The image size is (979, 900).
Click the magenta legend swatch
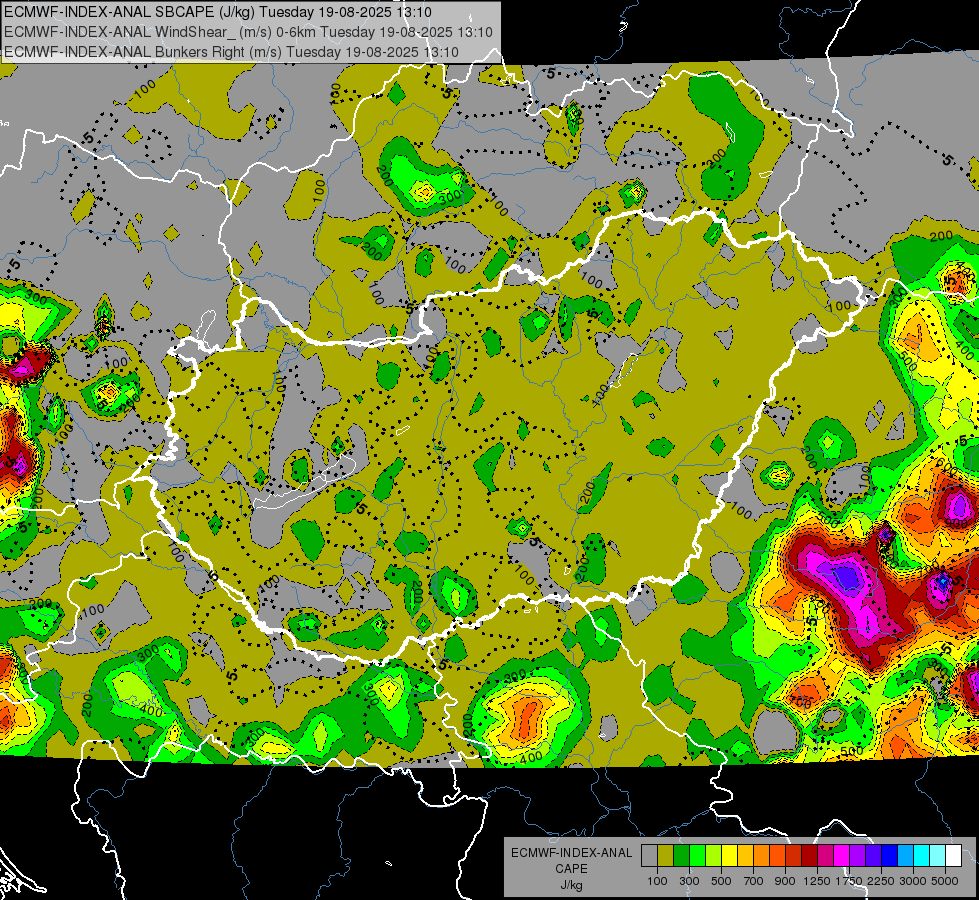(842, 856)
